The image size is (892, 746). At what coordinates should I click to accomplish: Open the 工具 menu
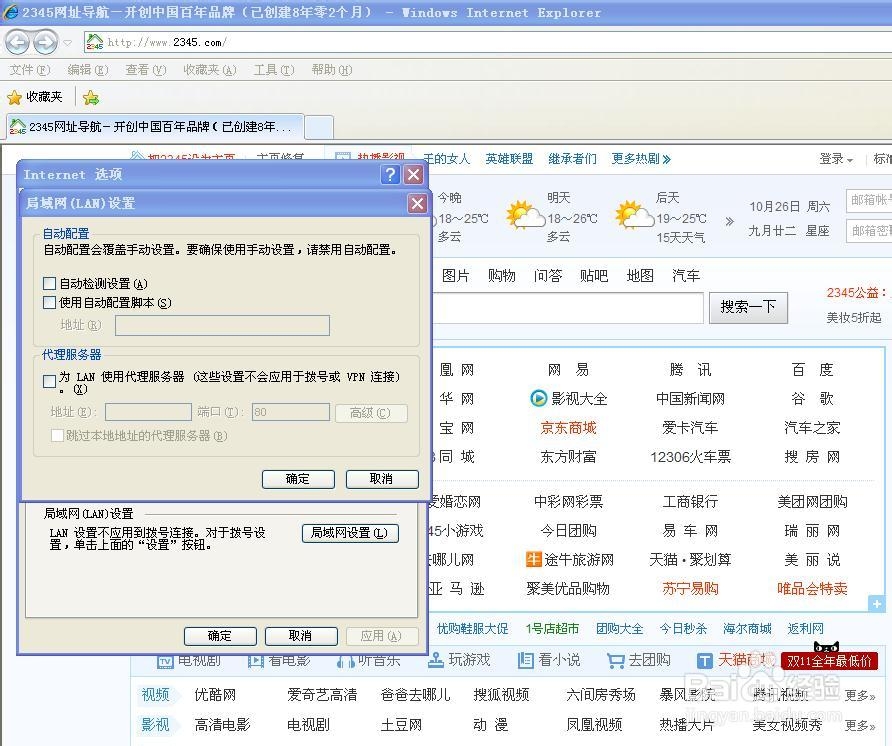click(274, 70)
